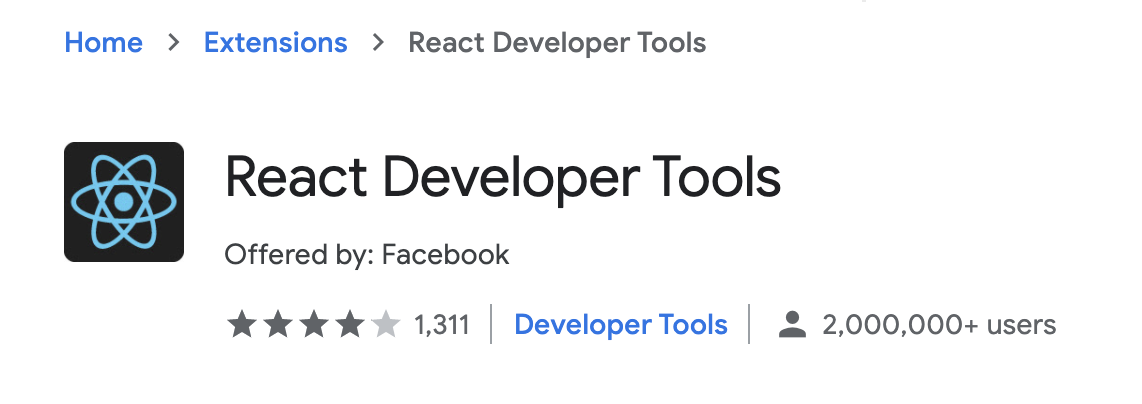The width and height of the screenshot is (1142, 404).
Task: Go to the Extensions breadcrumb link
Action: pos(275,42)
